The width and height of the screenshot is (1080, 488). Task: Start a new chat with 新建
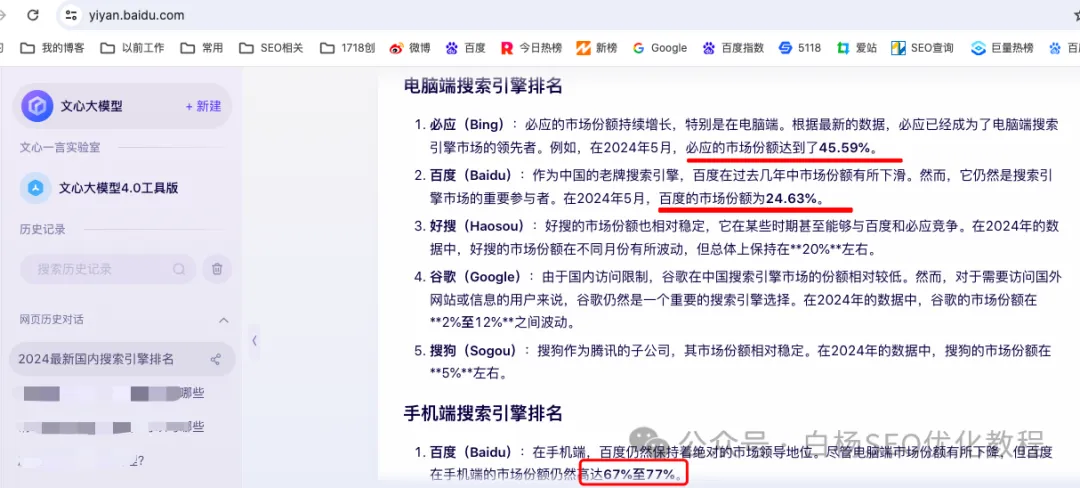click(203, 106)
